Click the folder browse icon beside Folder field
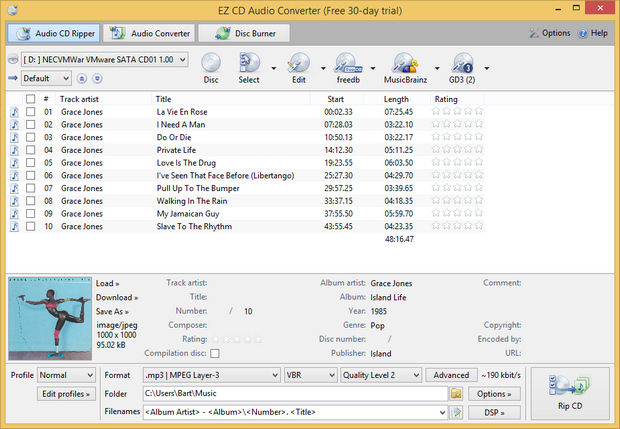 coord(456,393)
